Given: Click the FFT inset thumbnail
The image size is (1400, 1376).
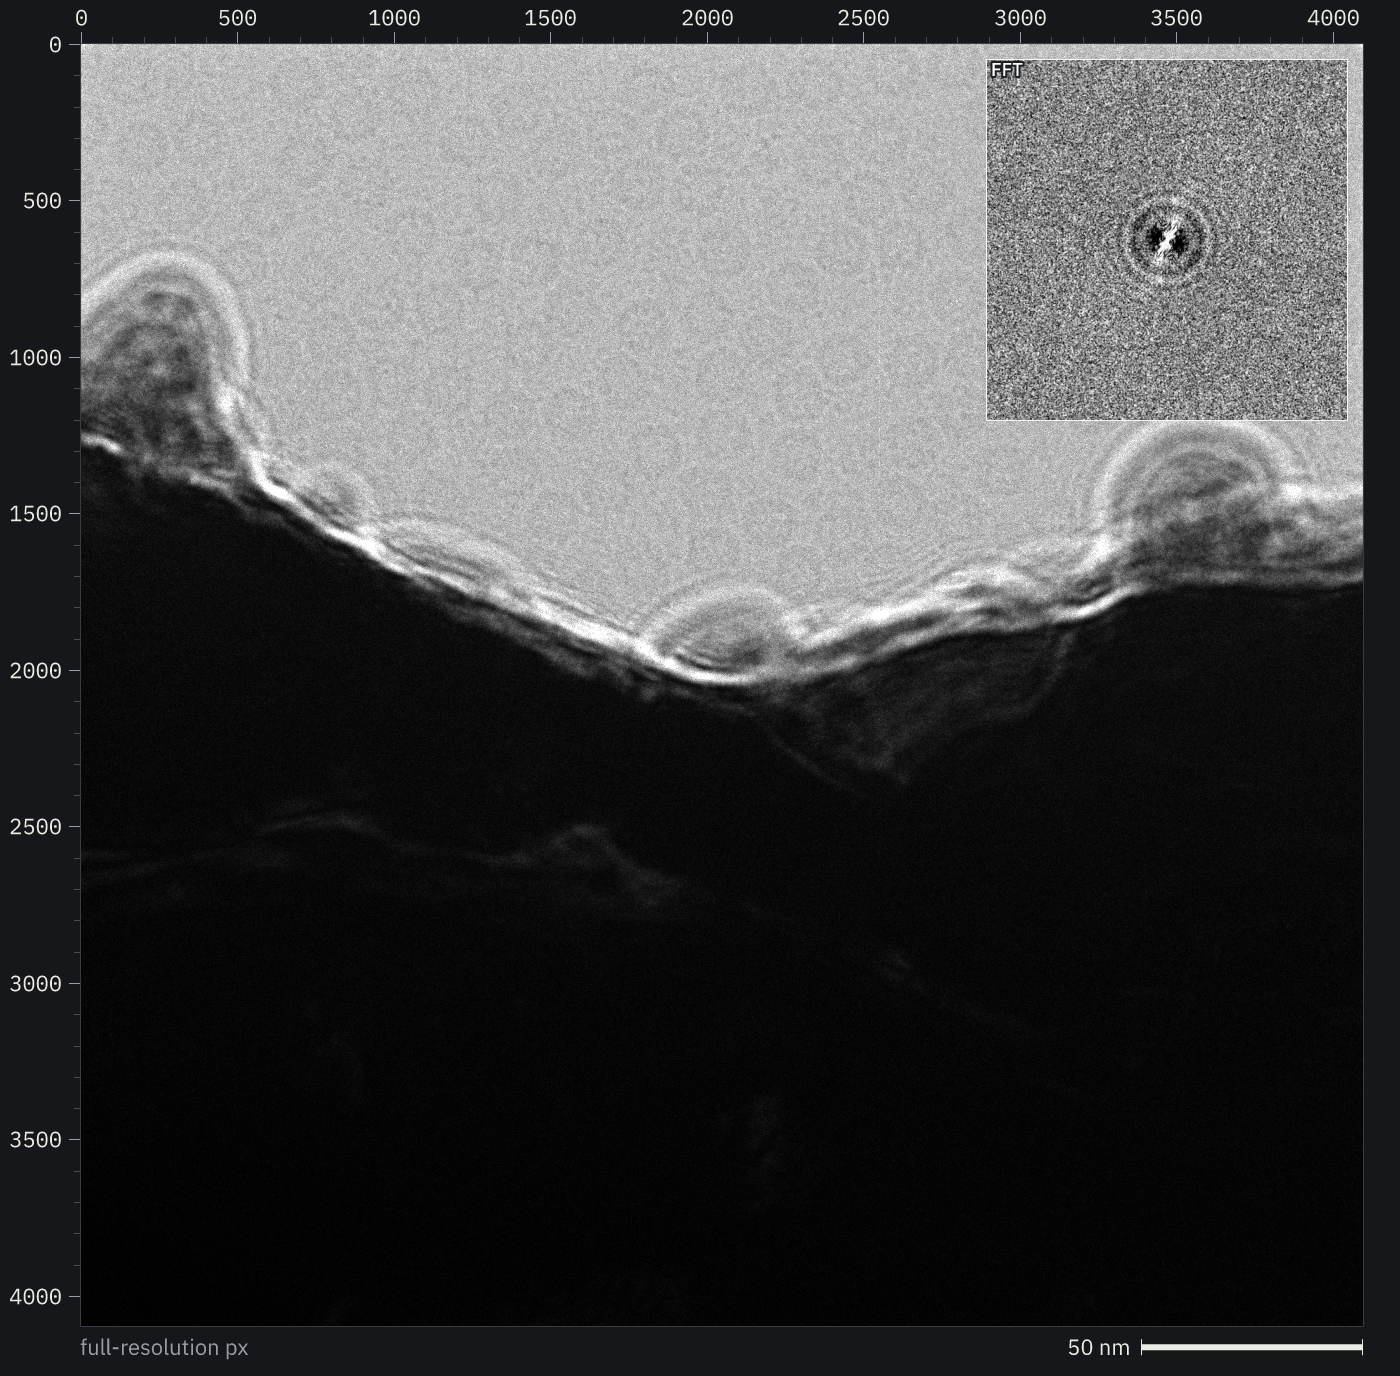Looking at the screenshot, I should (x=1167, y=240).
